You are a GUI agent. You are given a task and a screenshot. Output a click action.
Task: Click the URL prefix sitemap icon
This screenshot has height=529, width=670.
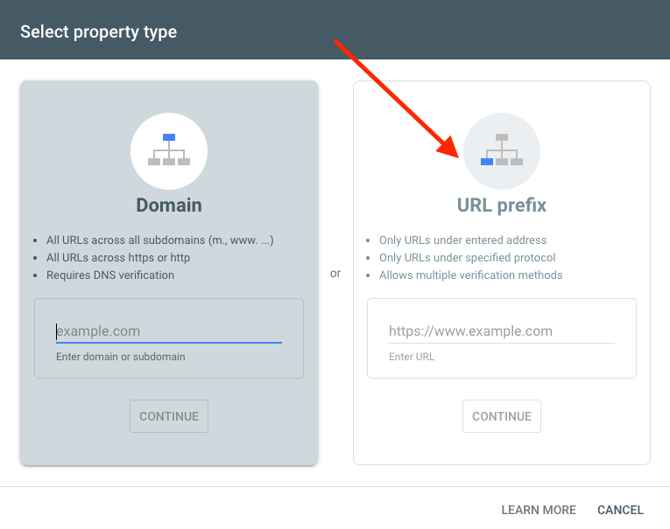tap(502, 151)
